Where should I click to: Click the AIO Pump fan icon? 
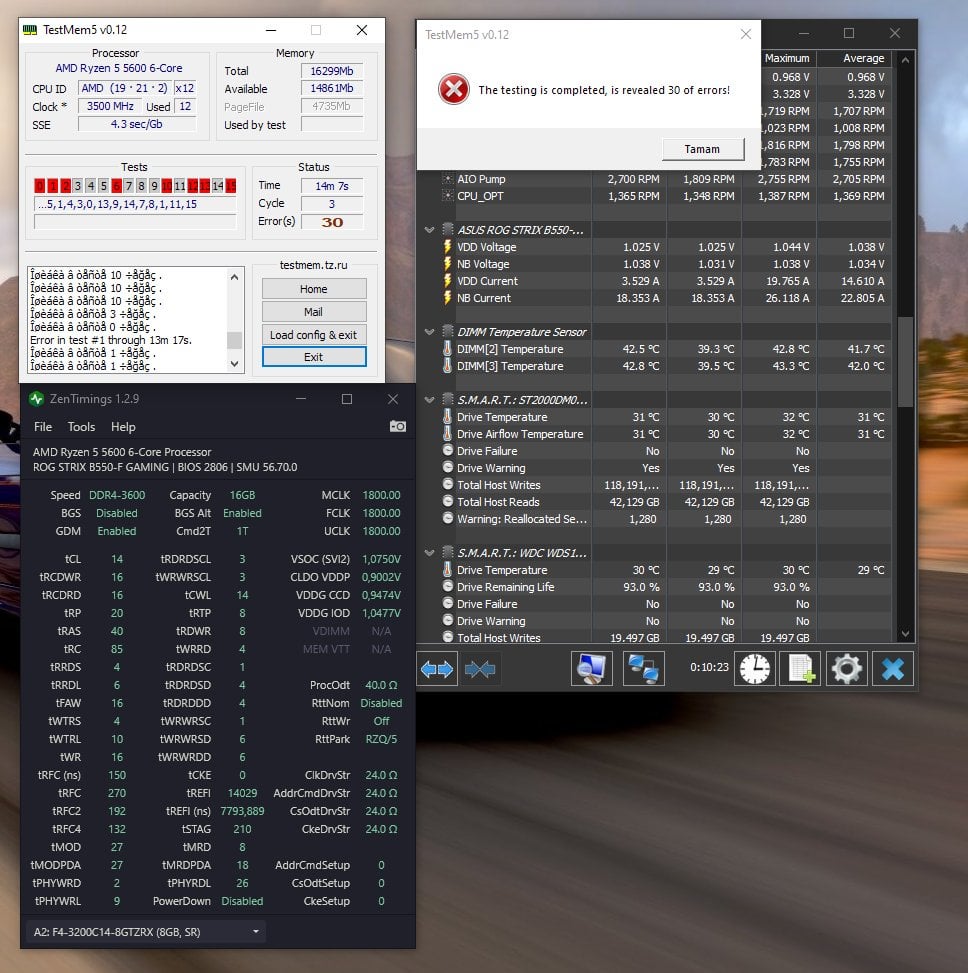click(x=447, y=179)
